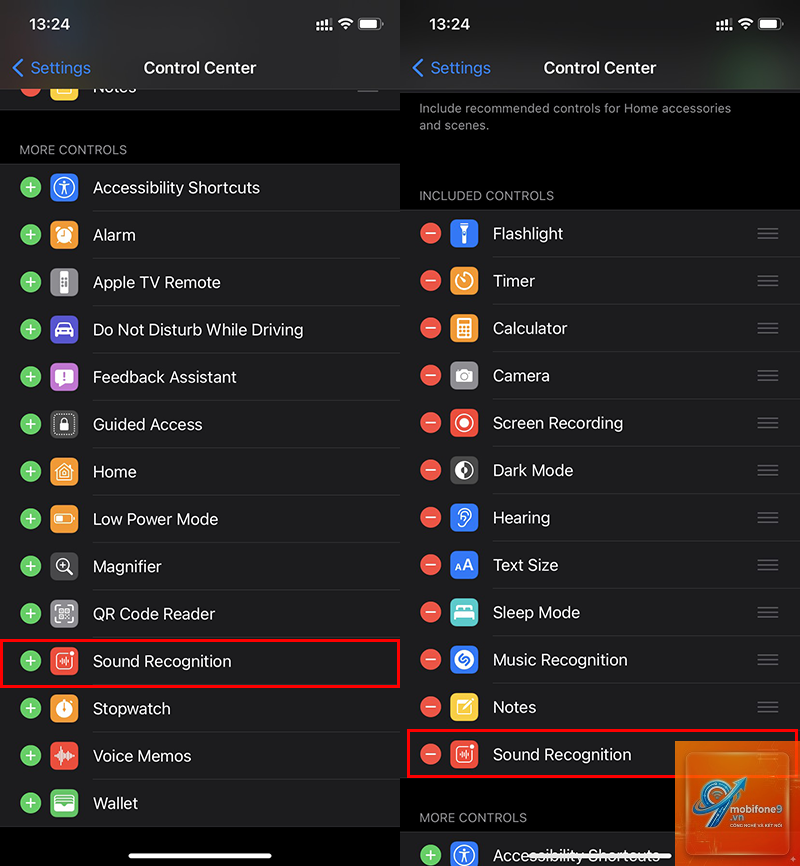
Task: Tap the Home row label
Action: coord(114,472)
